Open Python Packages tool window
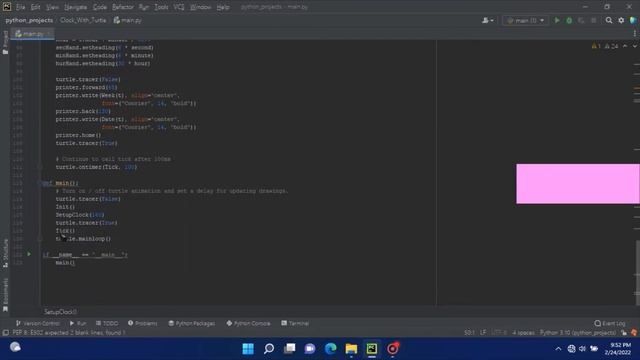 click(192, 323)
